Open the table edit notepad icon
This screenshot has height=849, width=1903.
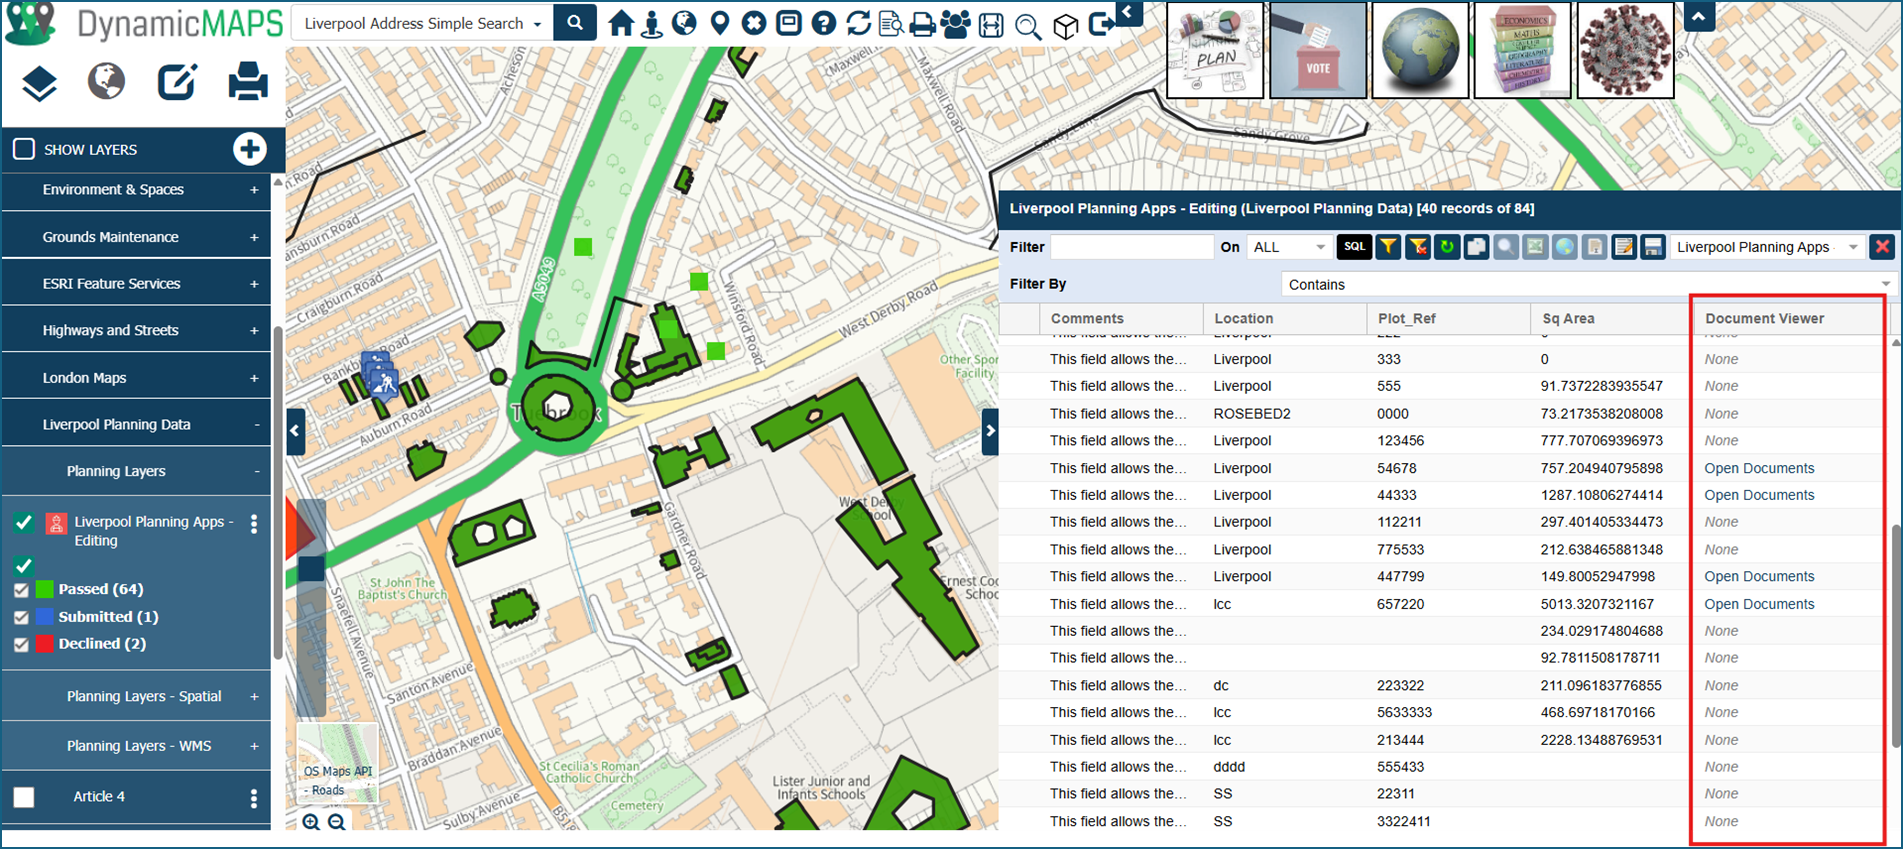(1624, 247)
